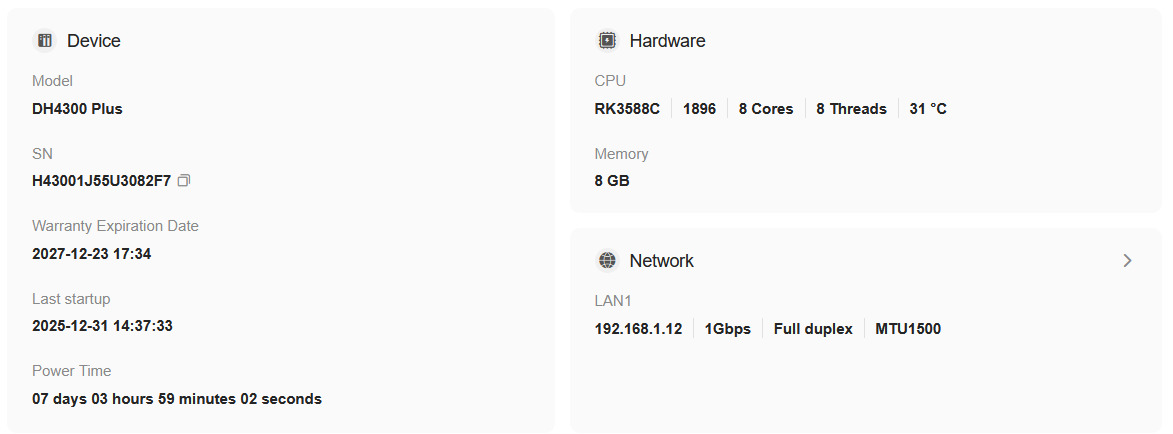Click the warranty expiration date value
1173x434 pixels.
[x=91, y=254]
